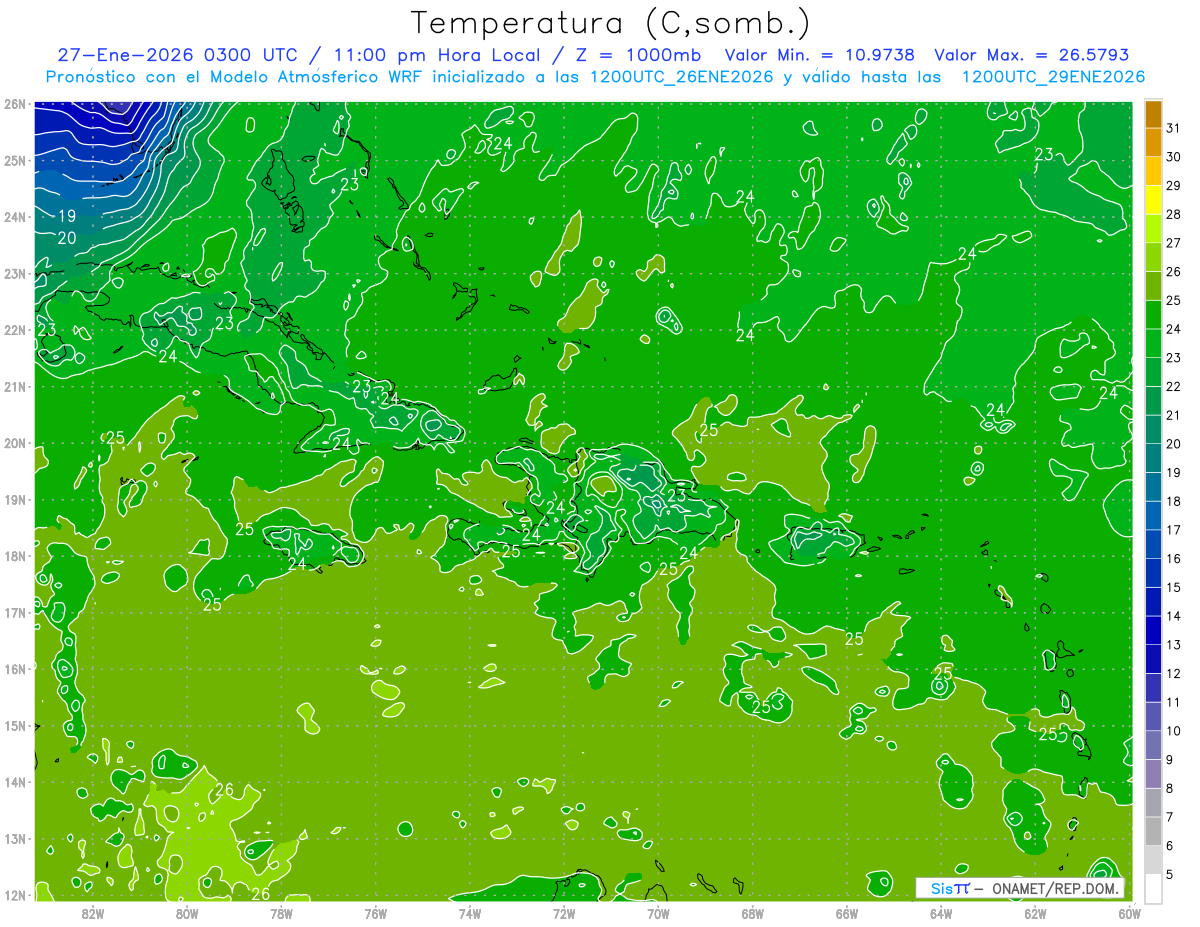Click the 78W longitude axis label
Screen dimensions: 1200x927
pyautogui.click(x=281, y=912)
